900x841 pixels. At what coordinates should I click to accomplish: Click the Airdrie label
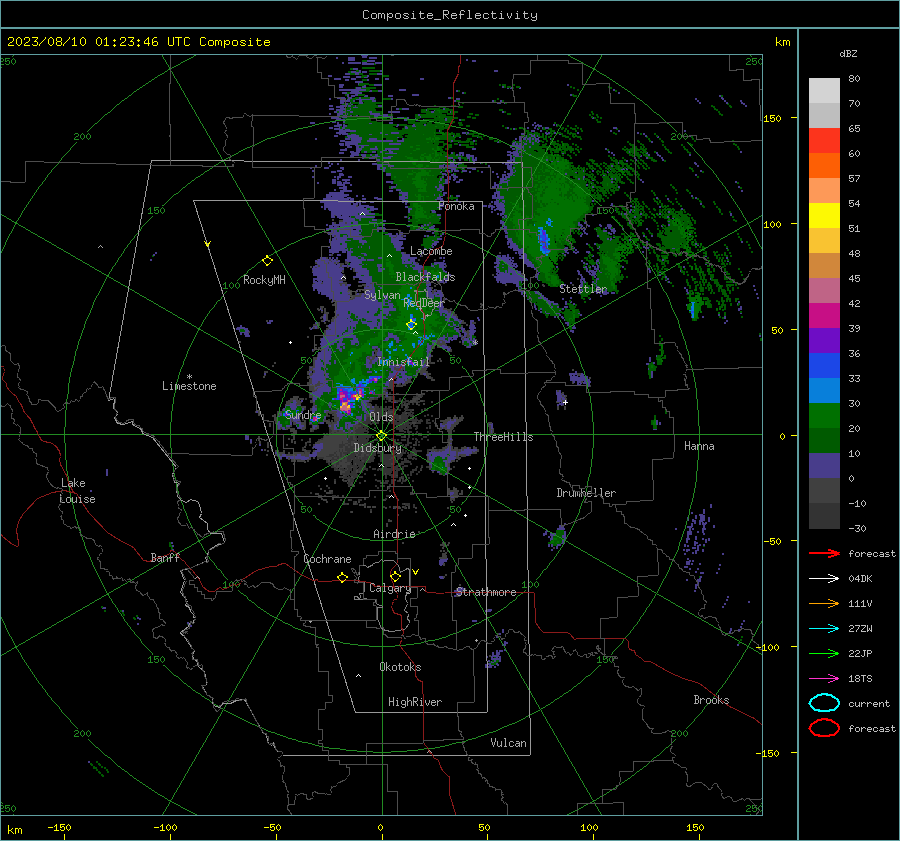pos(394,534)
